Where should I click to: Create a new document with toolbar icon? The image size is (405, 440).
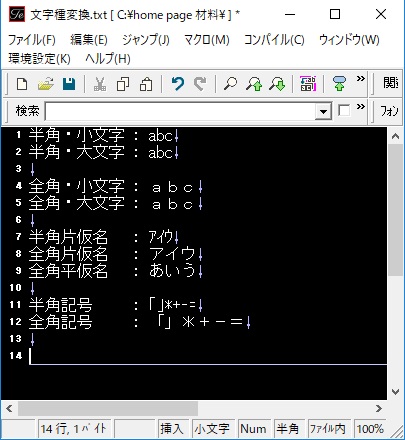click(x=22, y=84)
